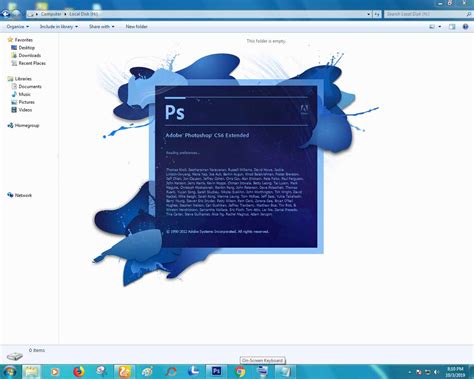Open Firefox from the taskbar
The image size is (474, 379).
tap(79, 371)
